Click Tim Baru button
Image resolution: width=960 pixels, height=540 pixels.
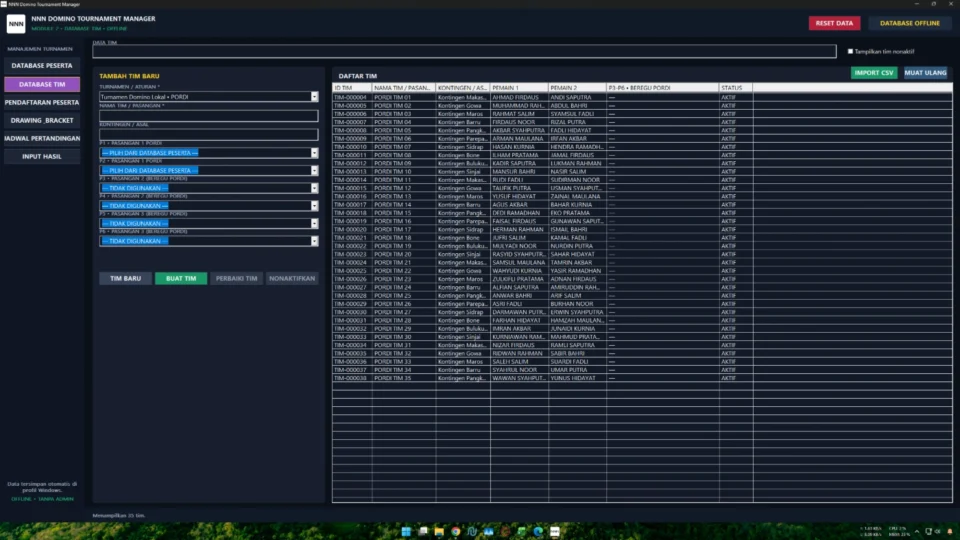[126, 279]
